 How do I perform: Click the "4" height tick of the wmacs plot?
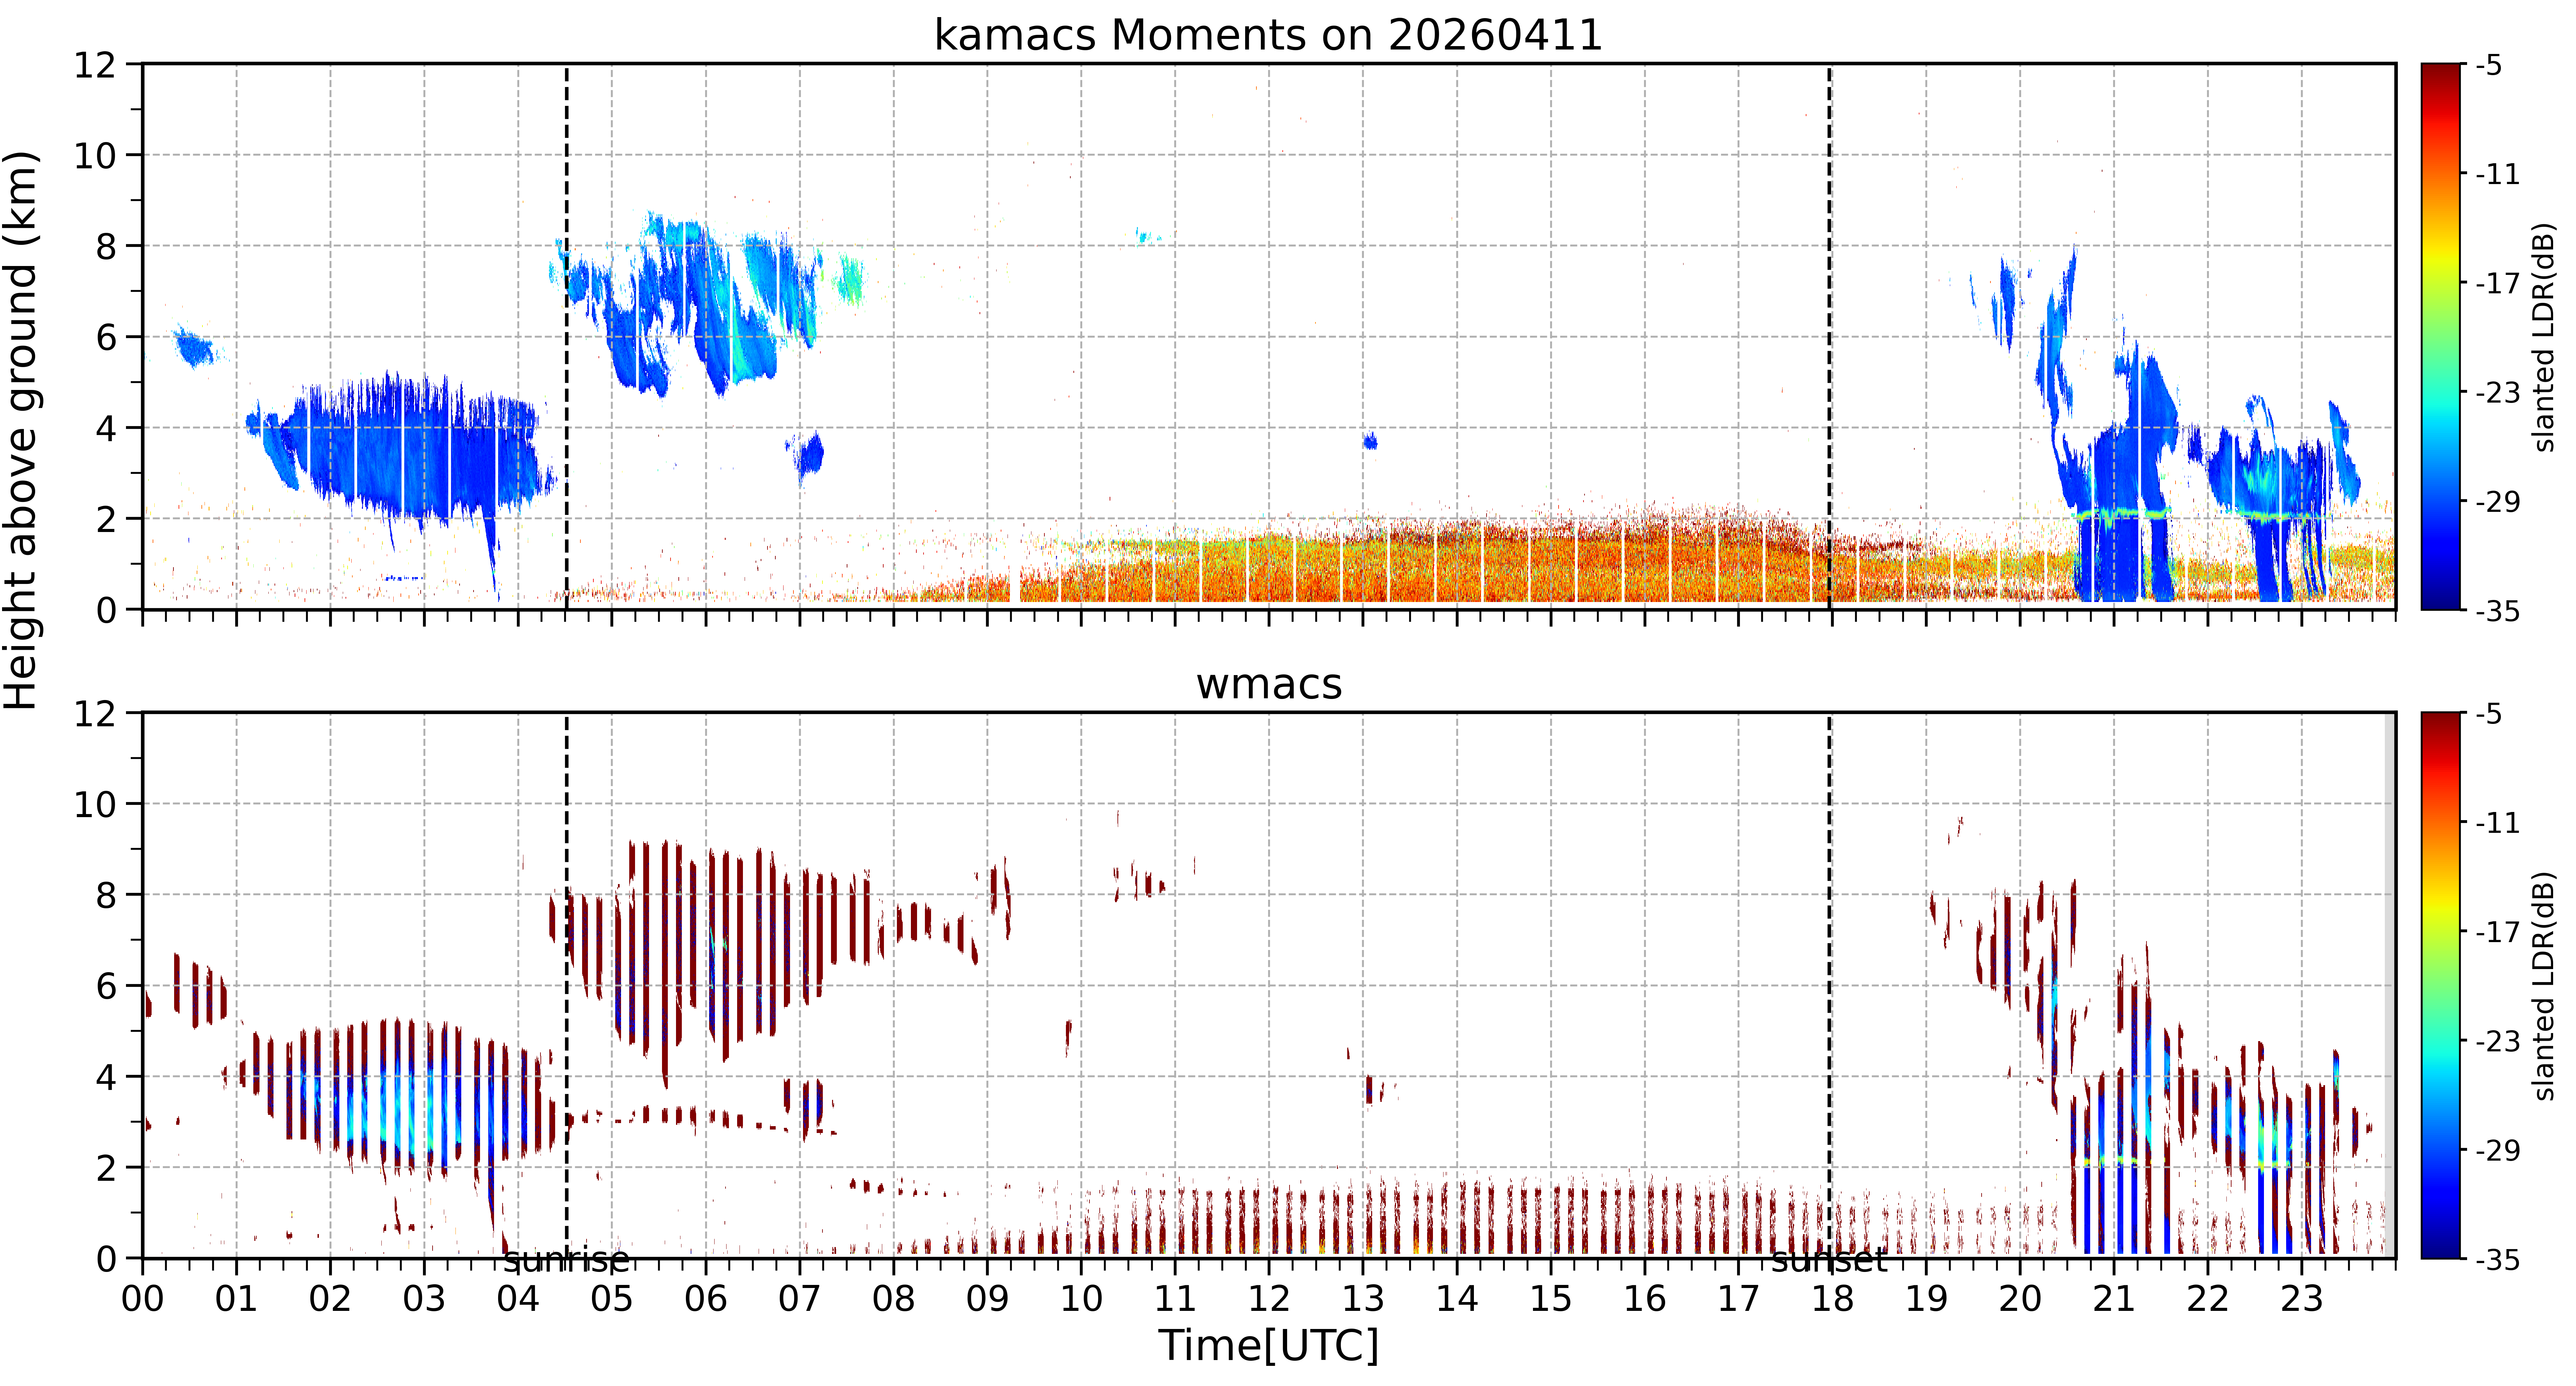pos(106,1077)
